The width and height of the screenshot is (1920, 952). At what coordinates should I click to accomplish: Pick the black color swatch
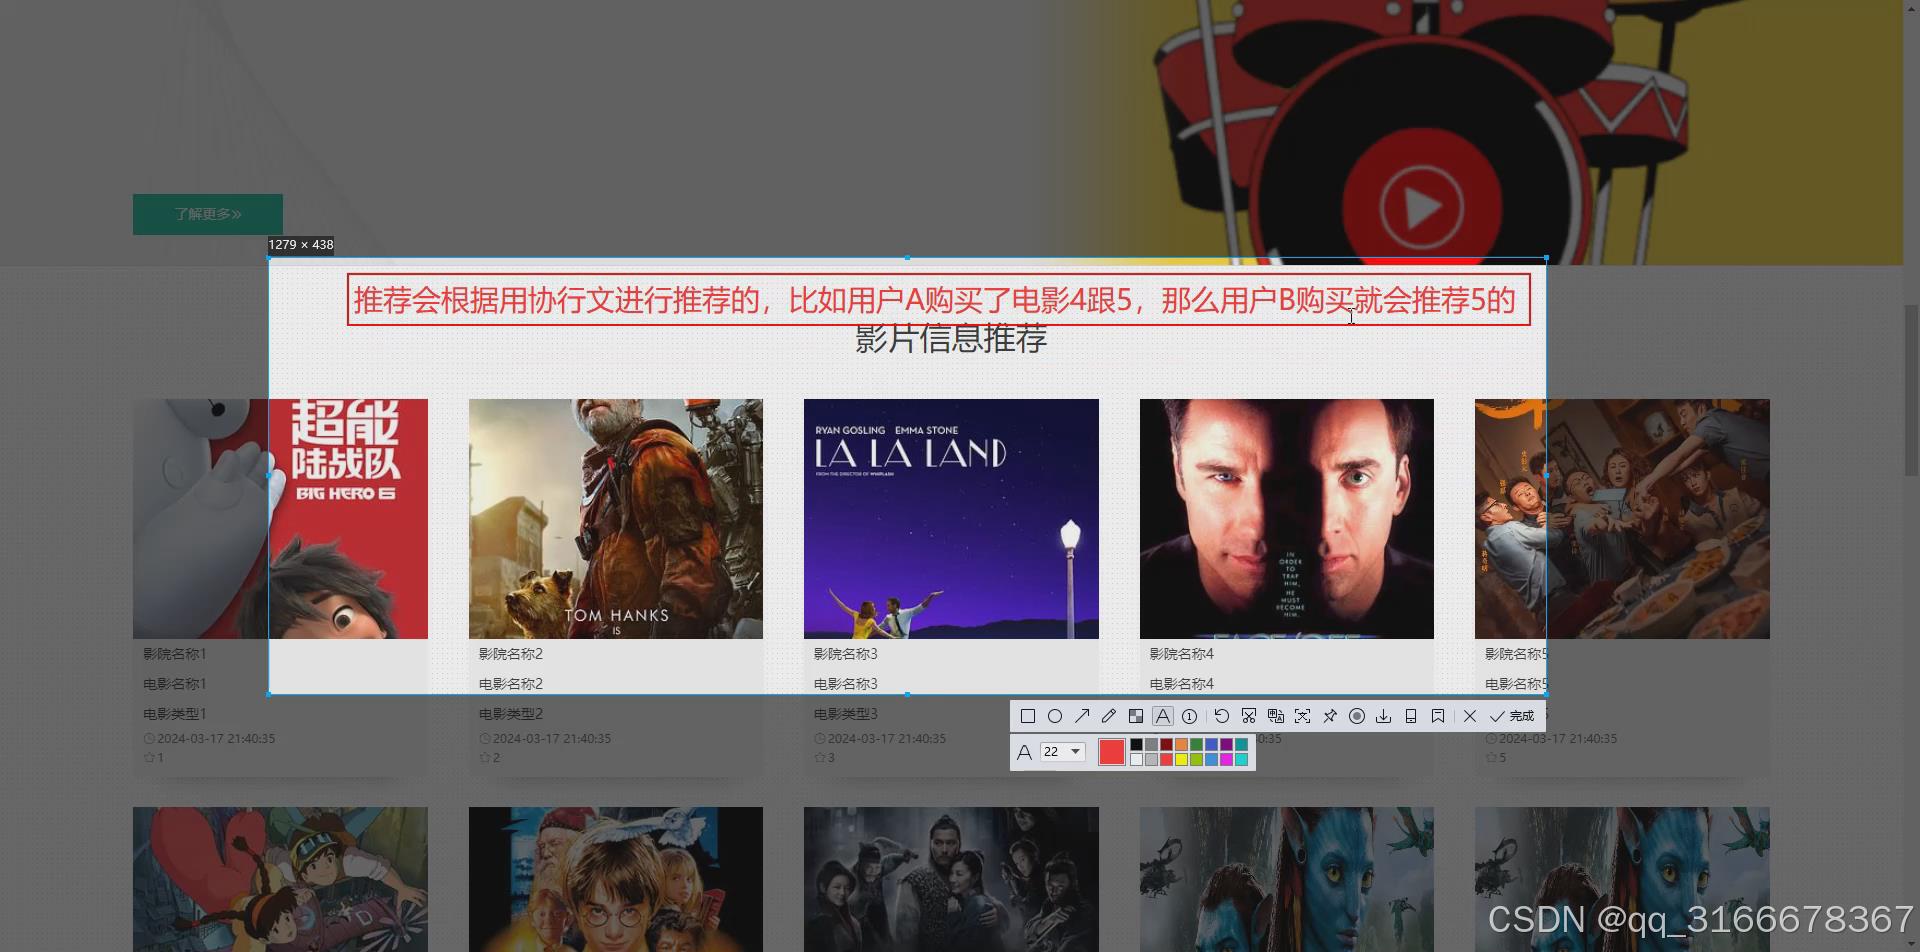pos(1136,744)
